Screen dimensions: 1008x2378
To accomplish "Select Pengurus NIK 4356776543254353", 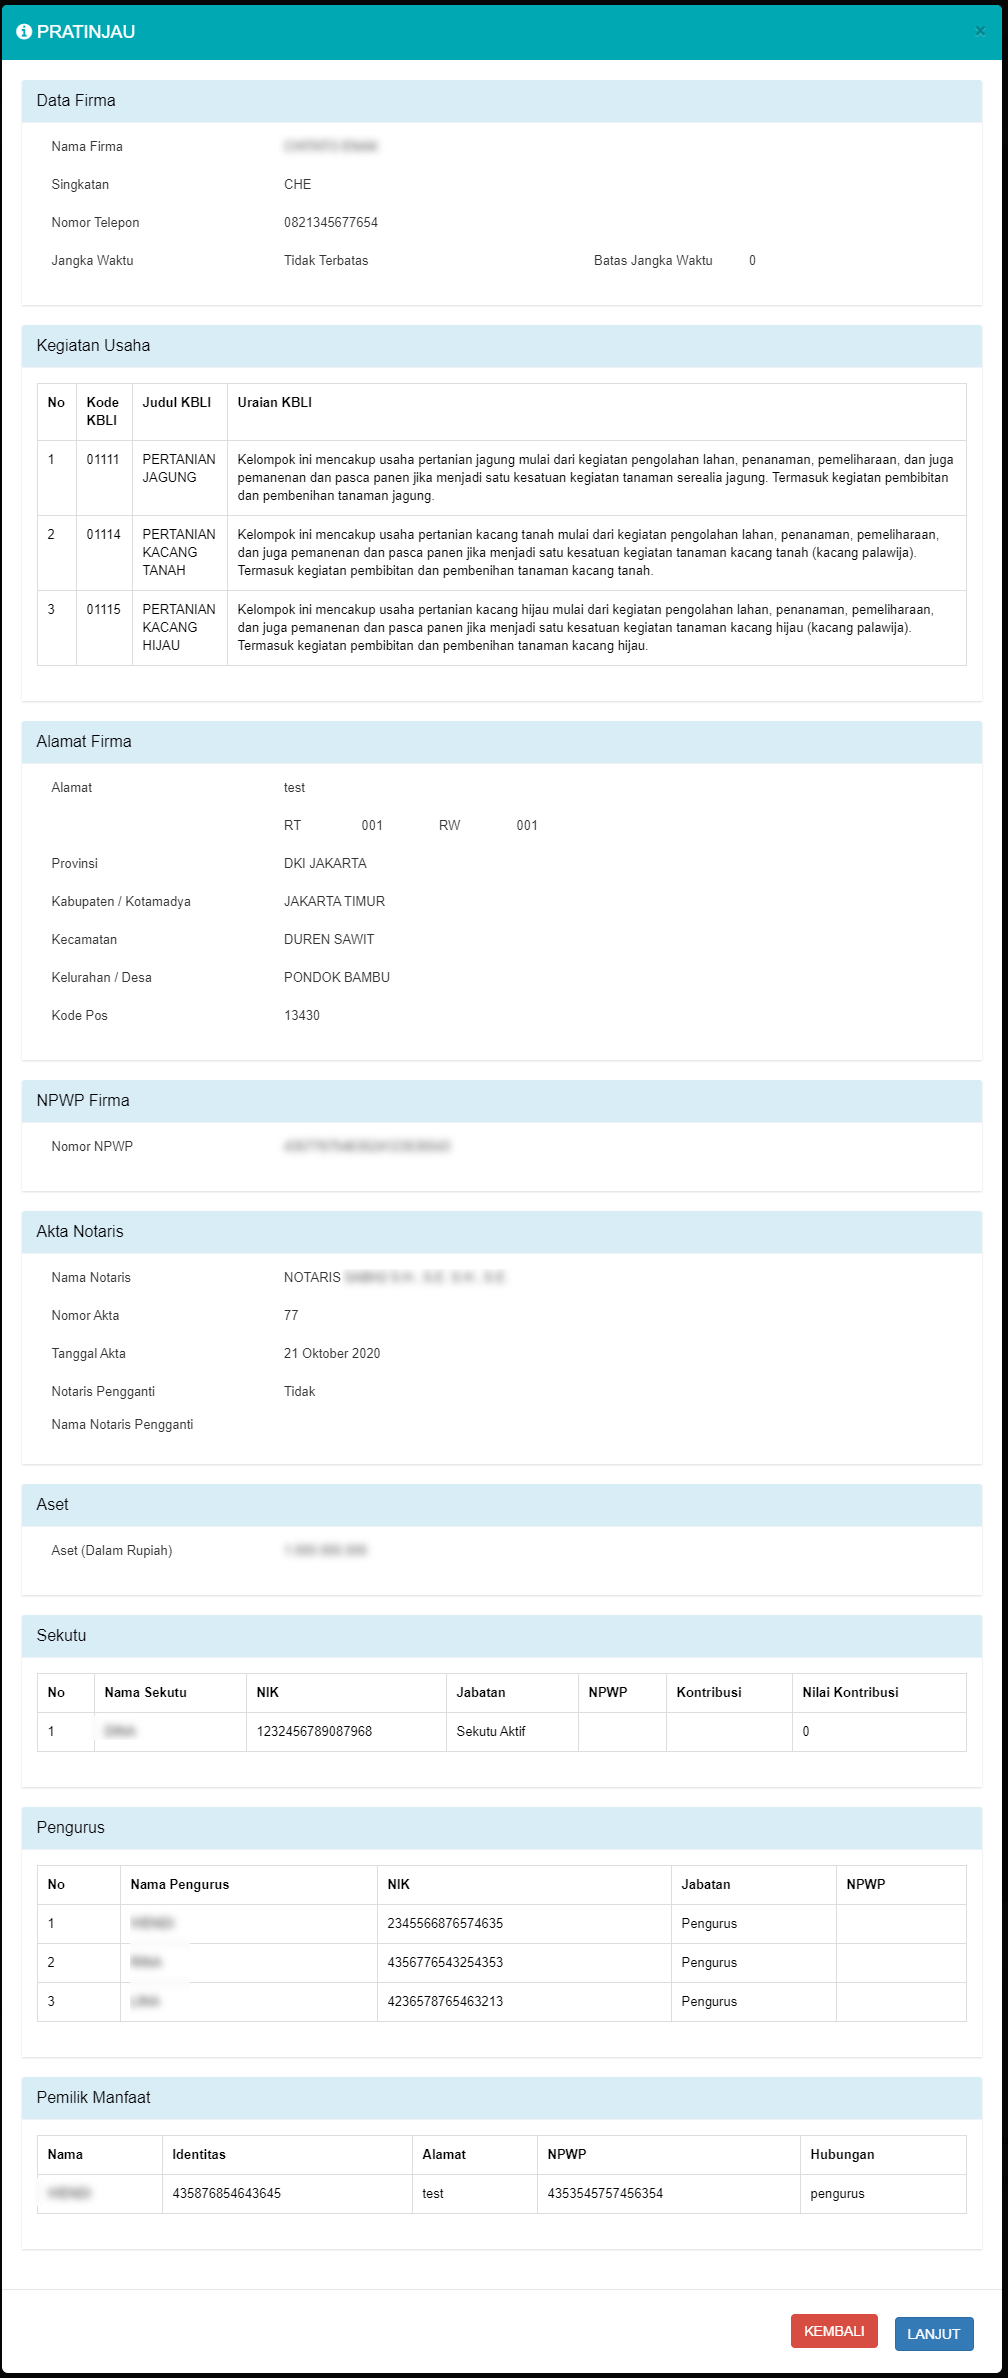I will pos(445,1963).
